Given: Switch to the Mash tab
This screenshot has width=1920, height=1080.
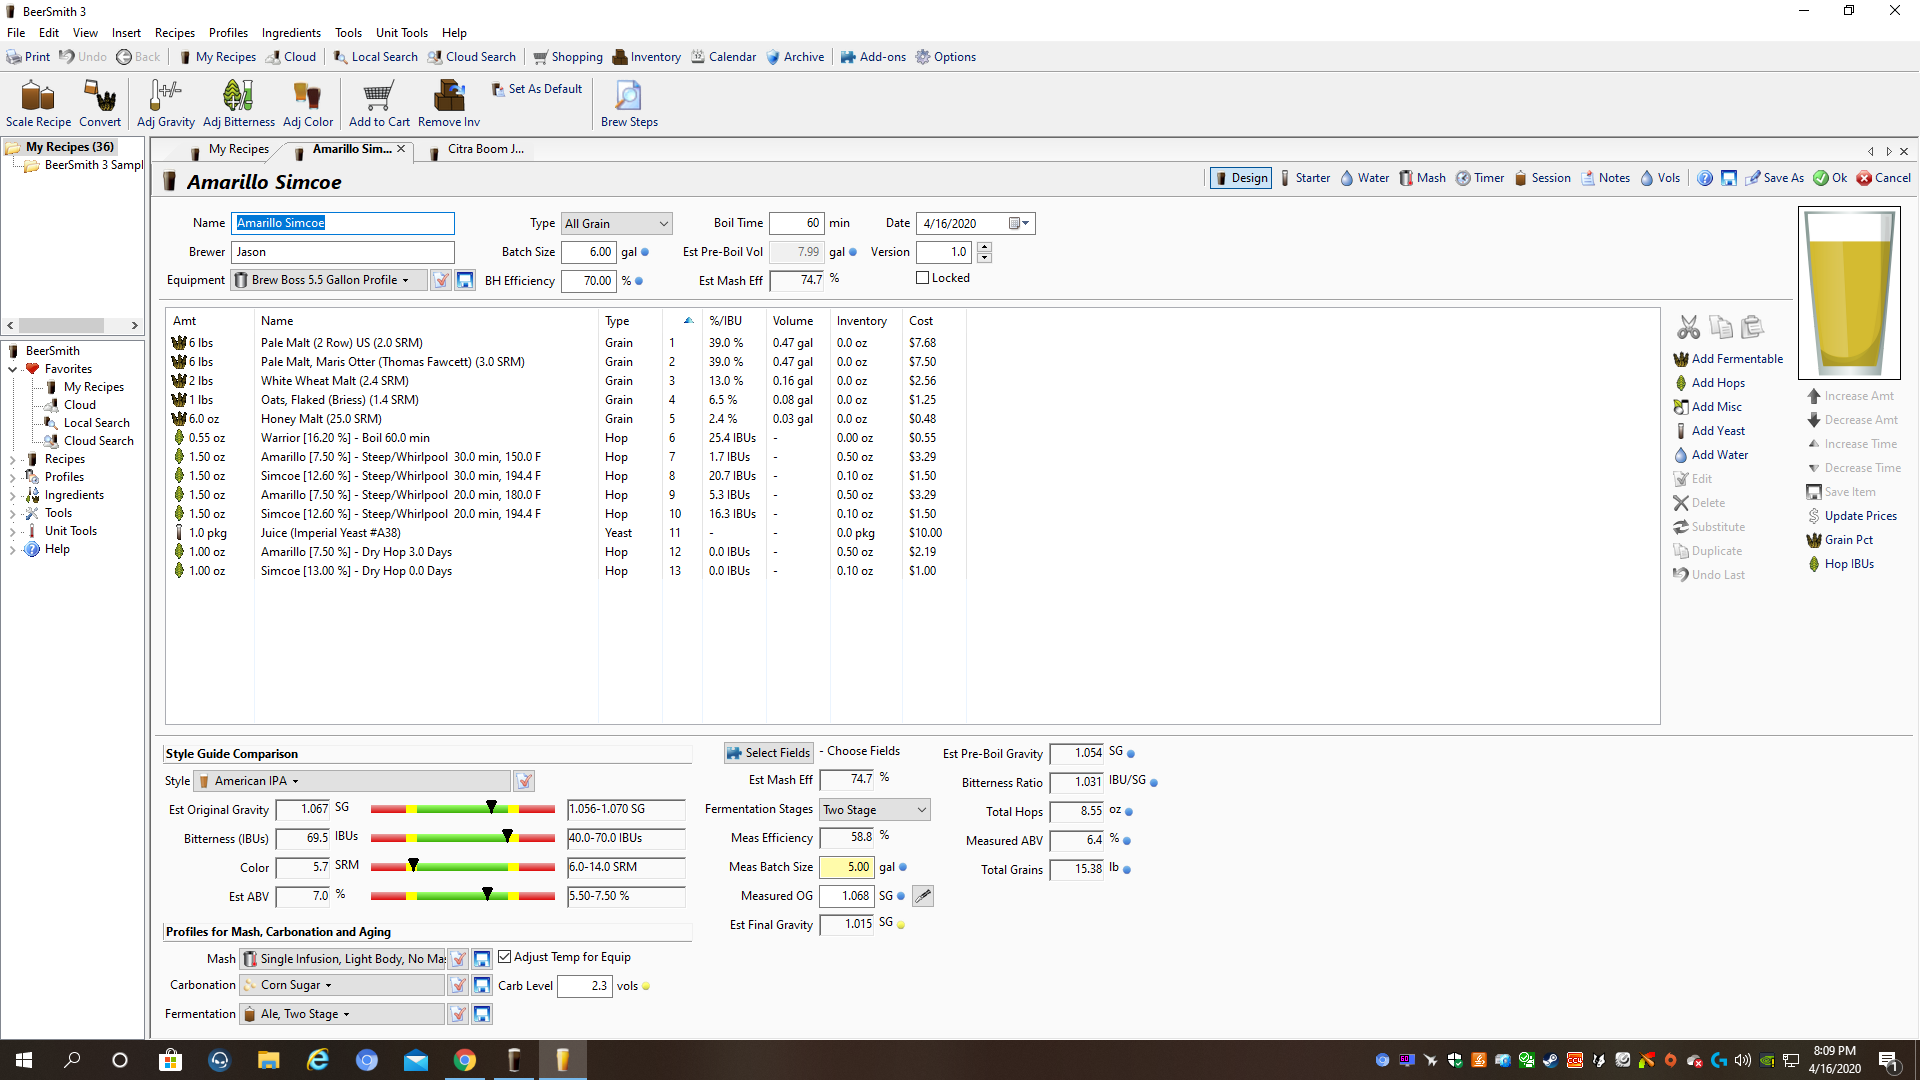Looking at the screenshot, I should 1422,178.
